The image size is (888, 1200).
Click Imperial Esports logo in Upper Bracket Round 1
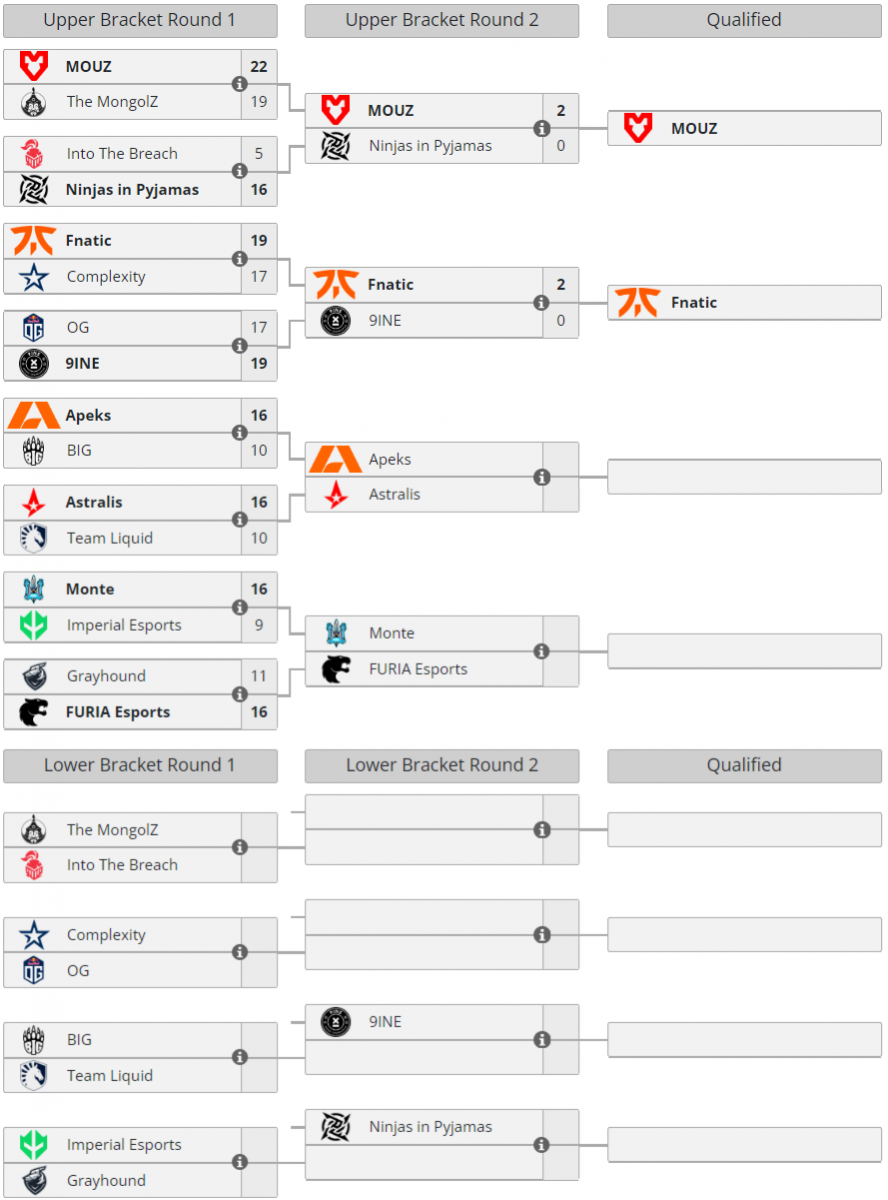(x=34, y=625)
